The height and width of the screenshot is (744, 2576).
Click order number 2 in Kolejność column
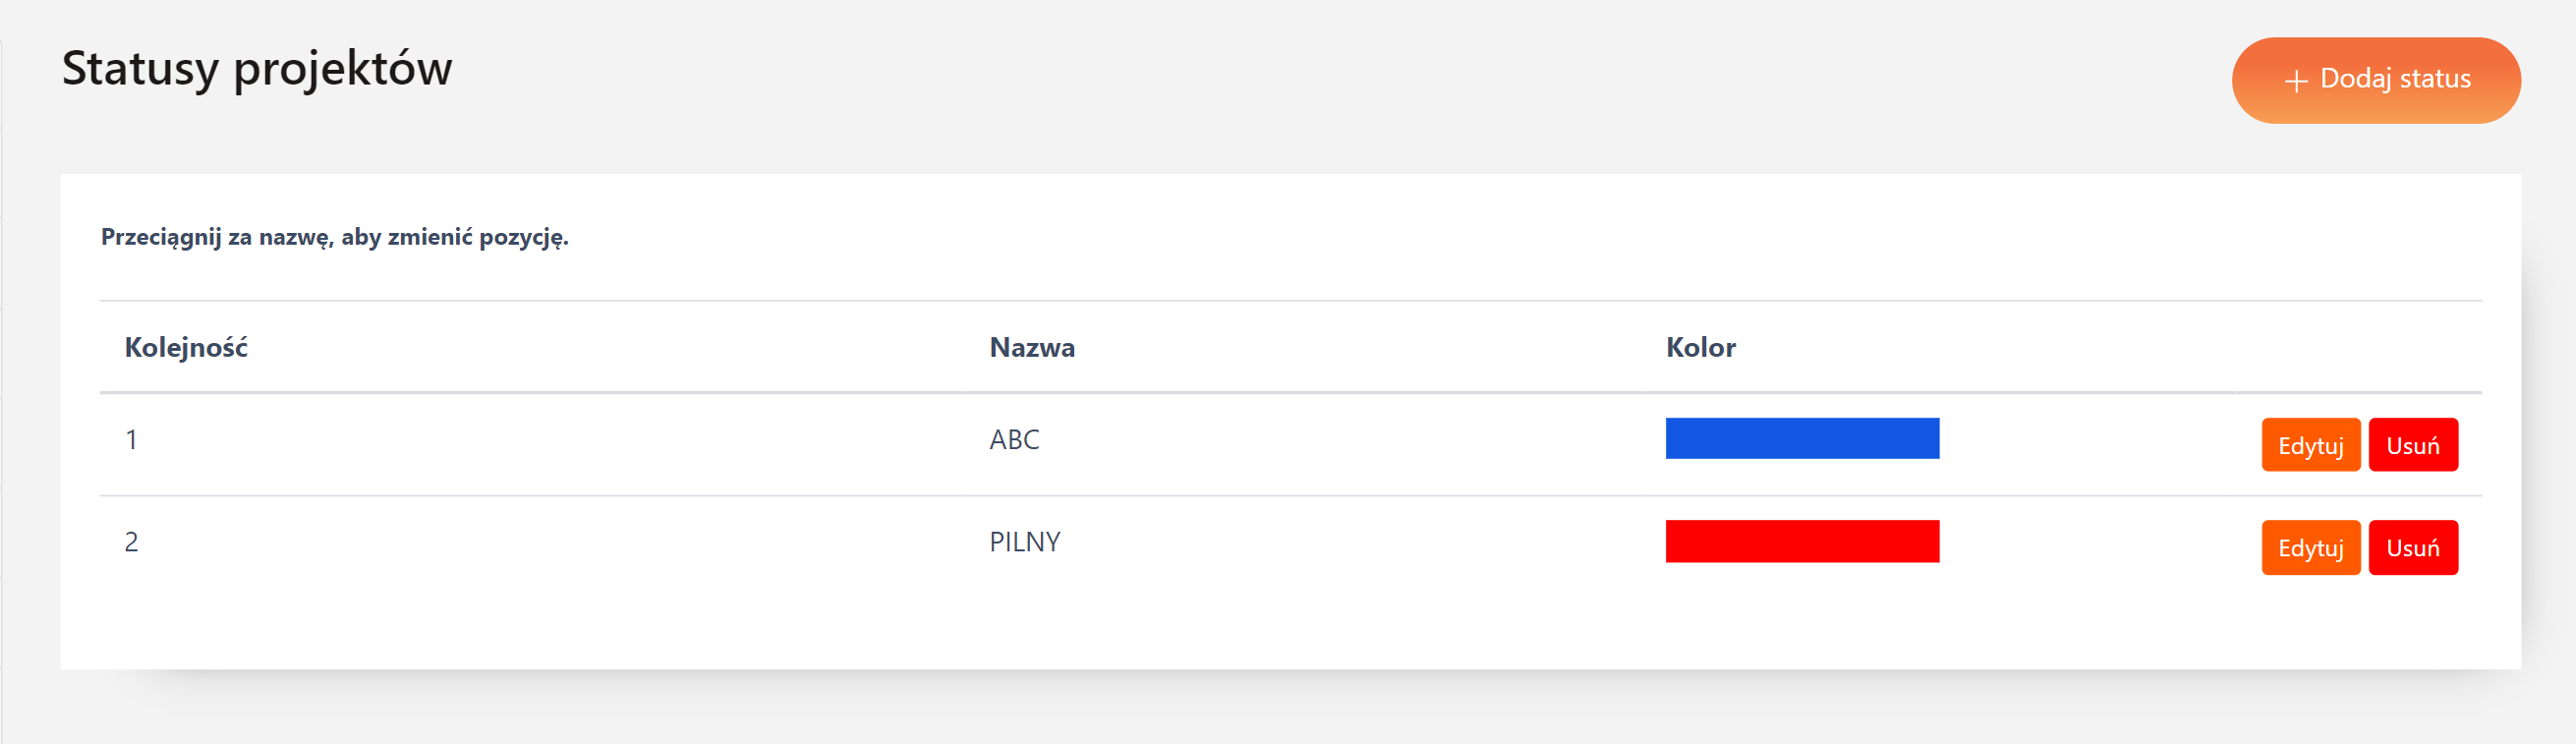pyautogui.click(x=131, y=542)
